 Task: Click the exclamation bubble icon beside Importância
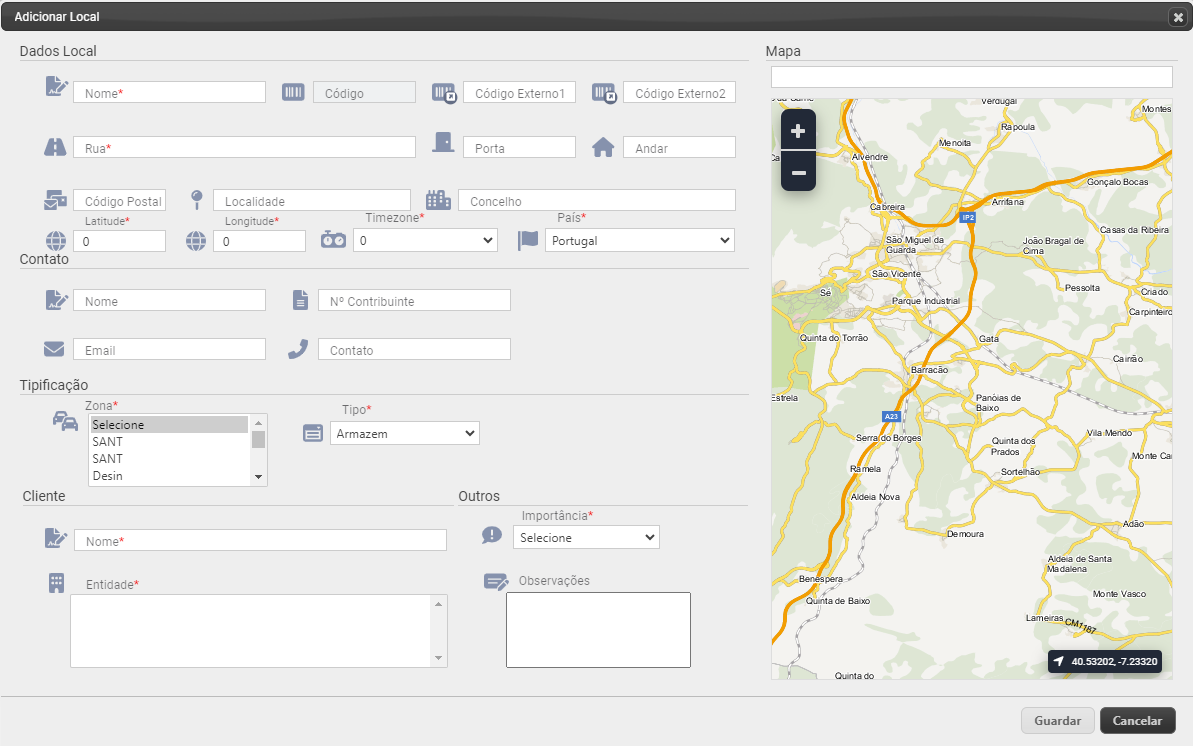pyautogui.click(x=492, y=535)
